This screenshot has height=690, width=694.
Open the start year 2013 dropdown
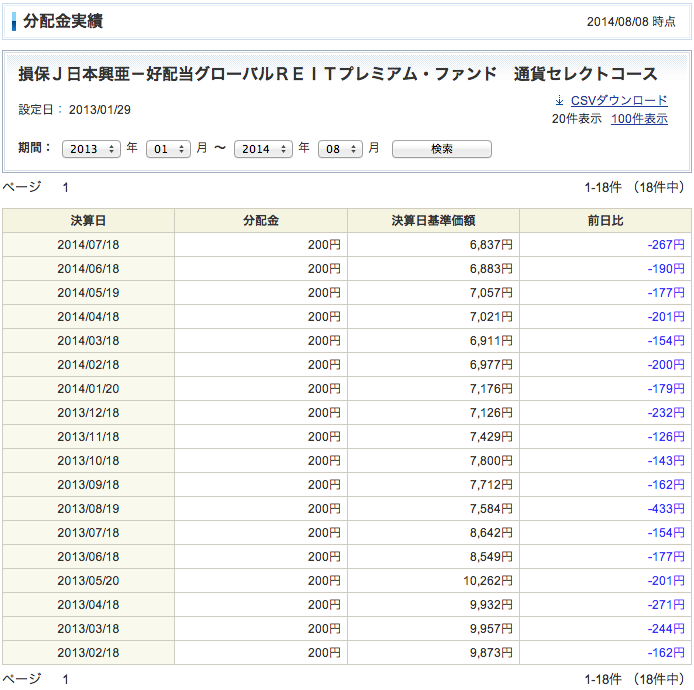[91, 149]
